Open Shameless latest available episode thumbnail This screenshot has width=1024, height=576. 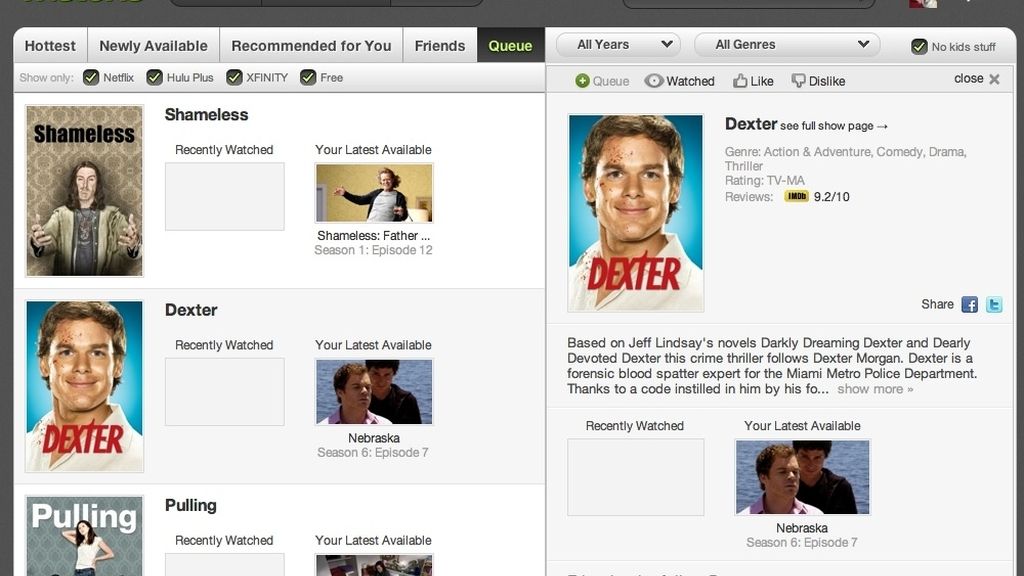coord(374,193)
